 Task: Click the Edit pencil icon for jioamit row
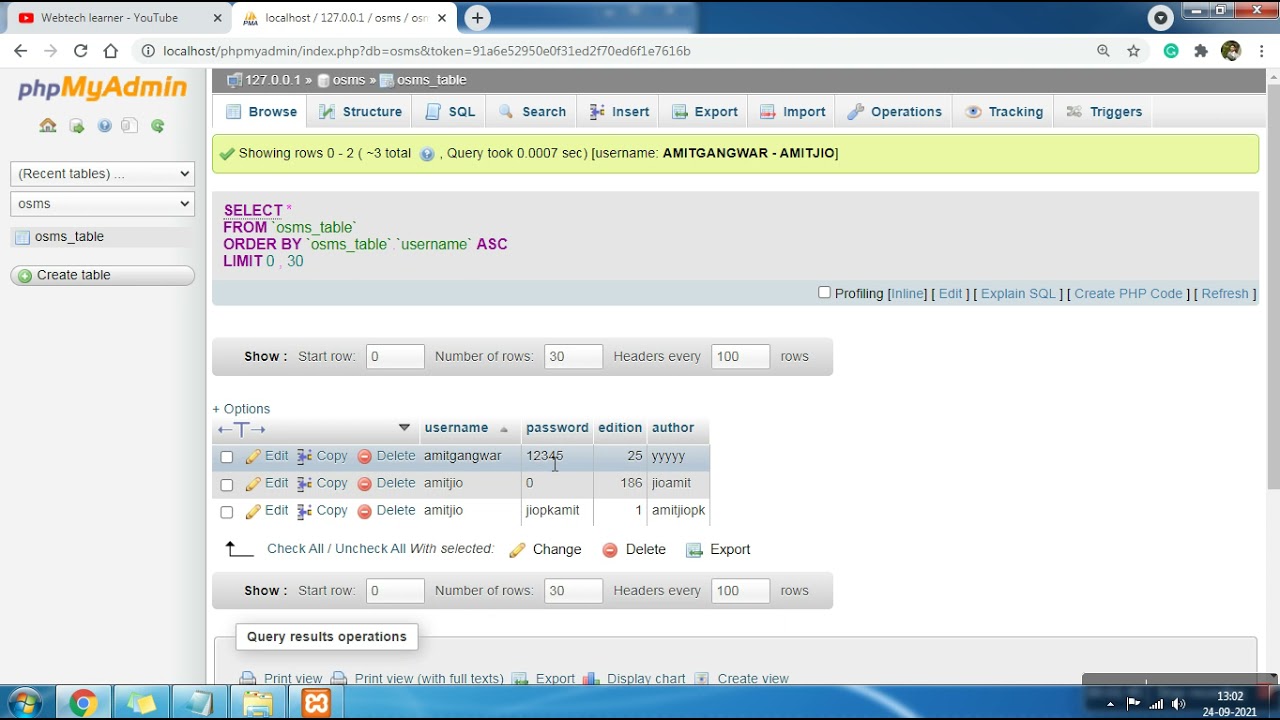pyautogui.click(x=253, y=483)
